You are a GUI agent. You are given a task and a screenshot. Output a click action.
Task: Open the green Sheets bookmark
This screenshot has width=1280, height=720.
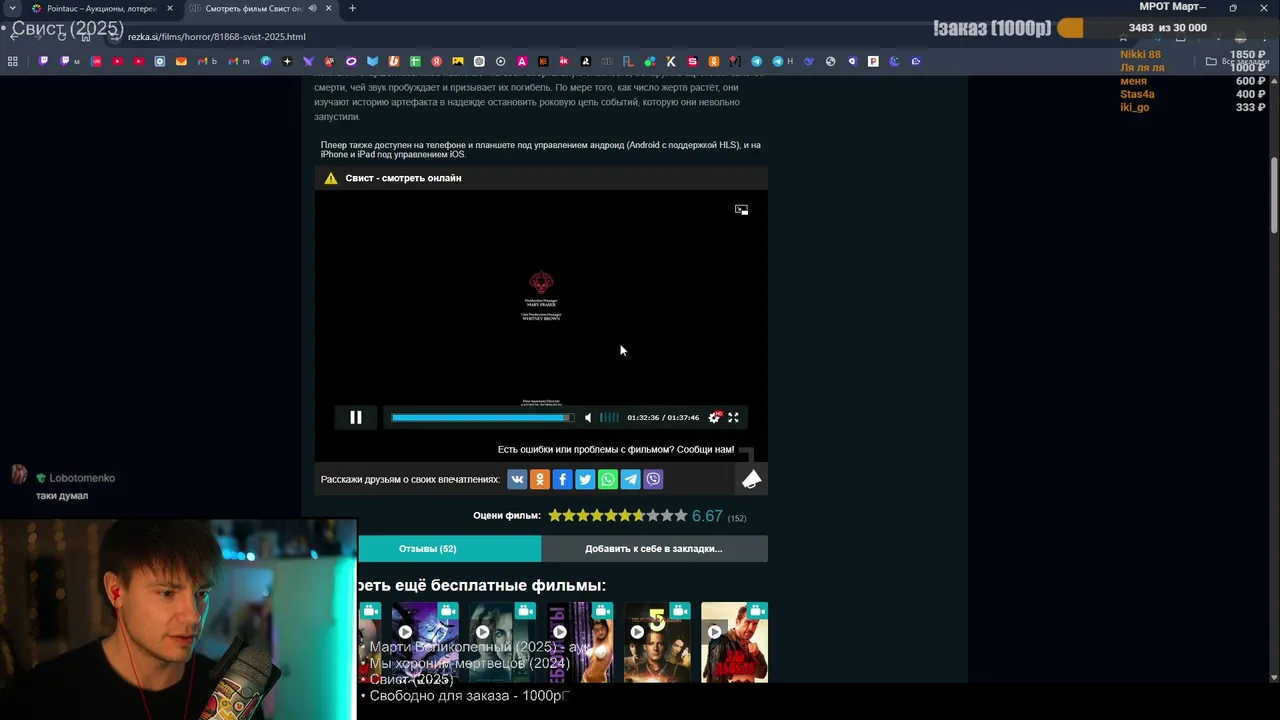click(415, 61)
